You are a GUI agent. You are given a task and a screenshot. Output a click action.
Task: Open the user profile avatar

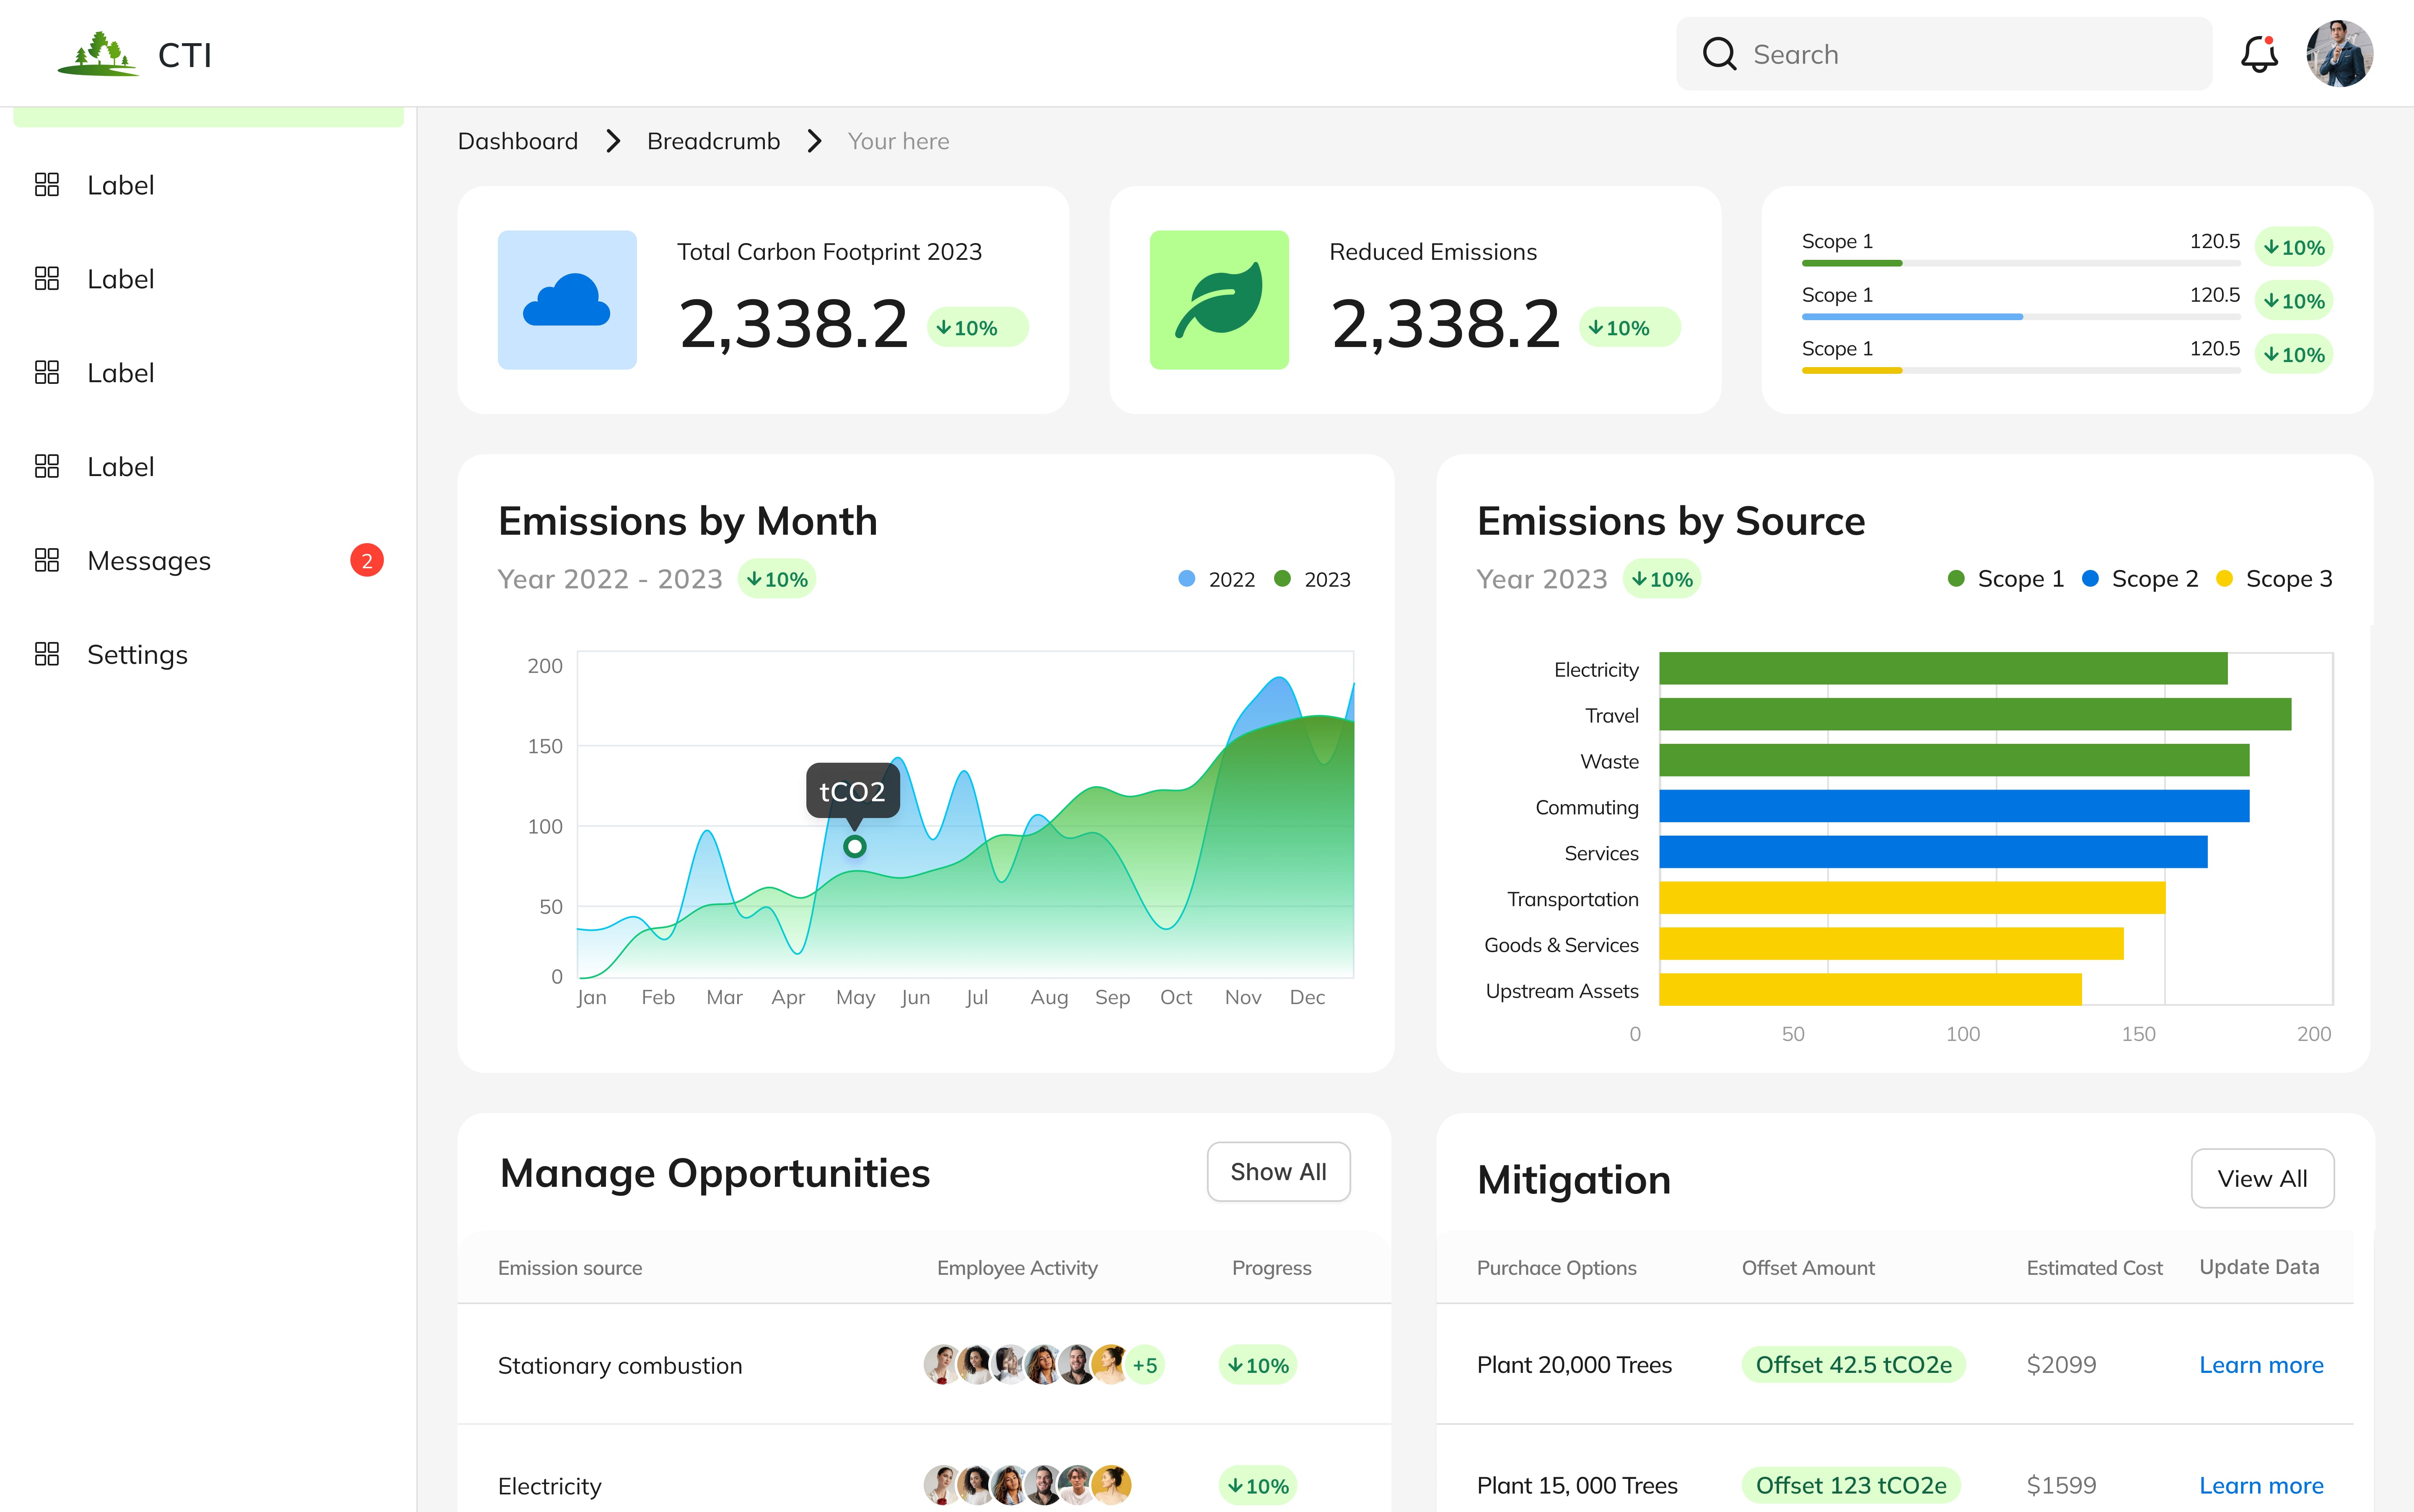[x=2339, y=54]
